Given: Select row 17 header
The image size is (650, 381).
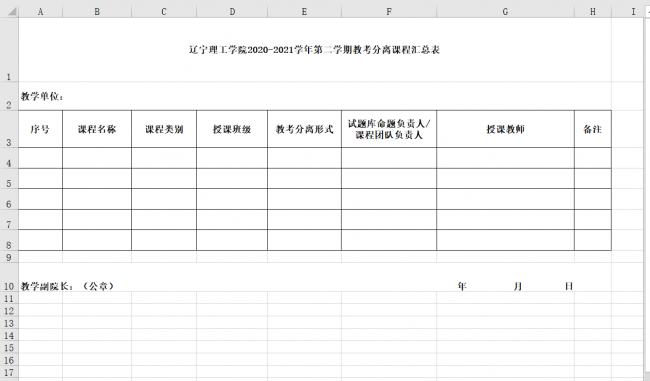Looking at the screenshot, I should point(9,371).
